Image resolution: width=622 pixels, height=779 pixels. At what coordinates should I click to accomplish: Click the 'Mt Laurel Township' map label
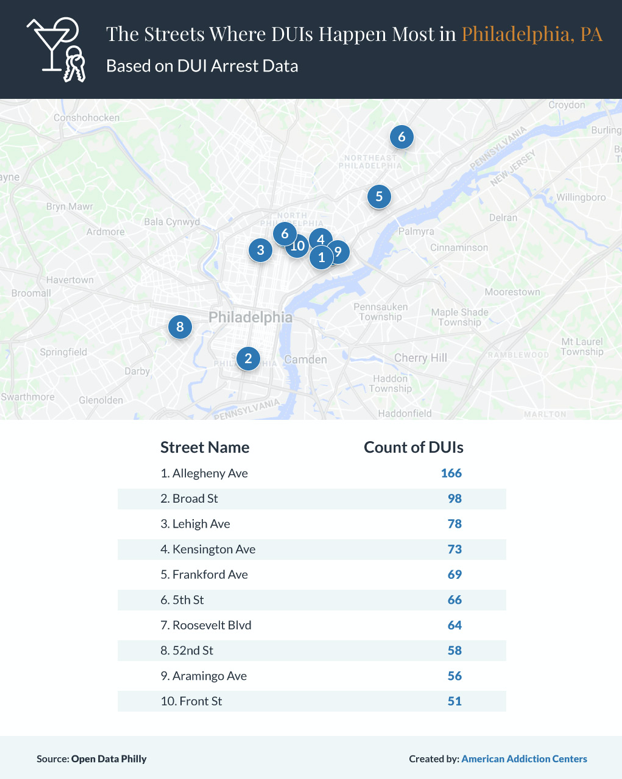pos(582,347)
